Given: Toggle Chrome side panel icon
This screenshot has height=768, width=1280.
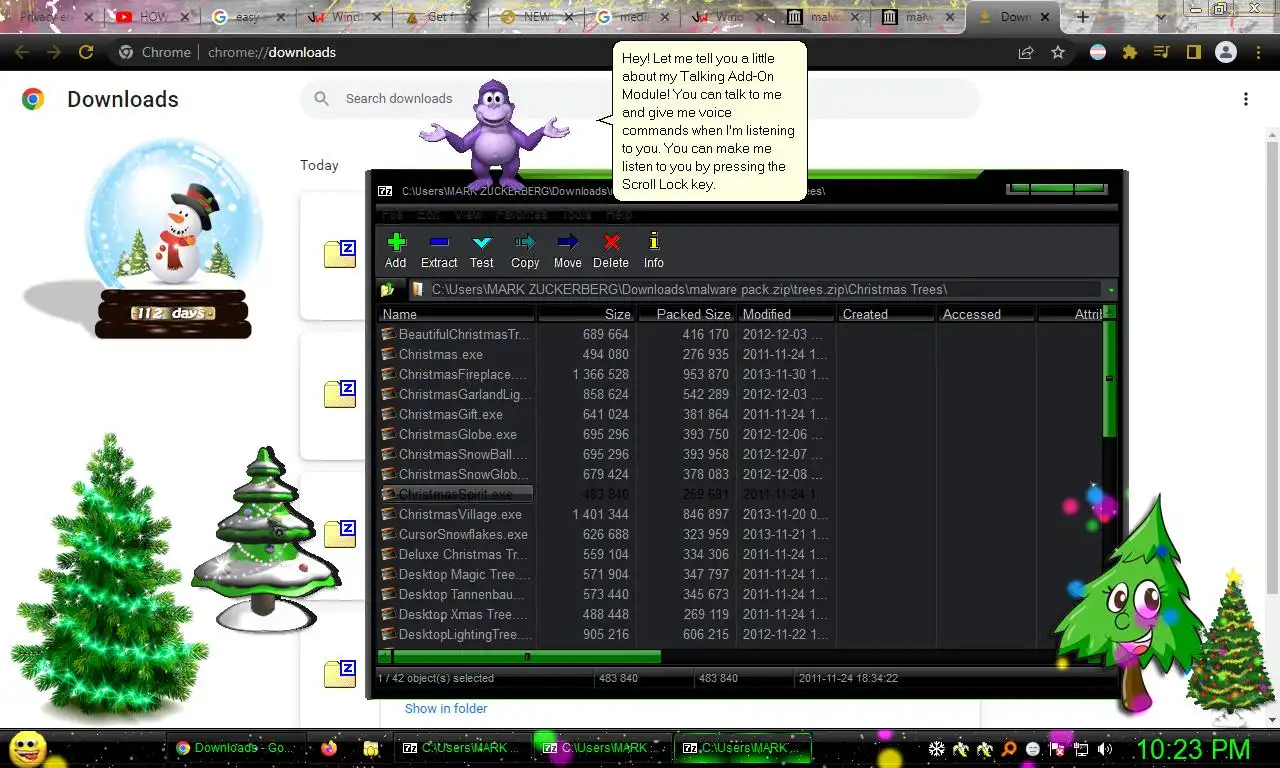Looking at the screenshot, I should click(1193, 52).
